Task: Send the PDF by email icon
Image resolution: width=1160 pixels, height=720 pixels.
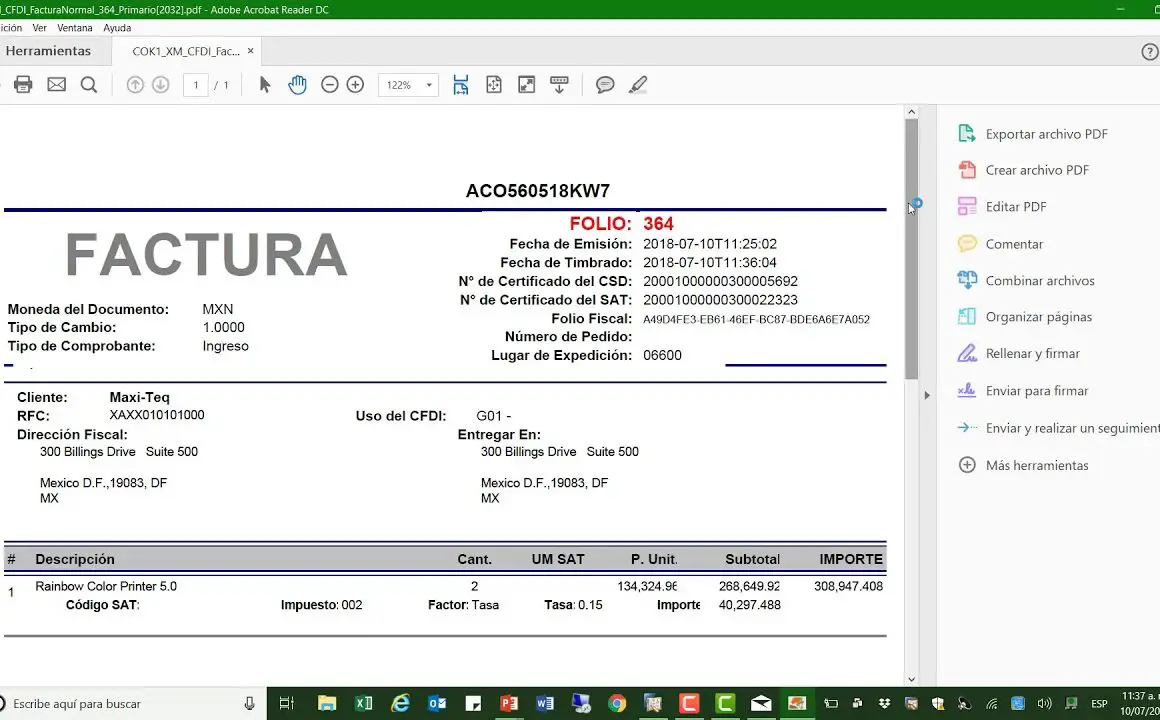Action: [x=56, y=84]
